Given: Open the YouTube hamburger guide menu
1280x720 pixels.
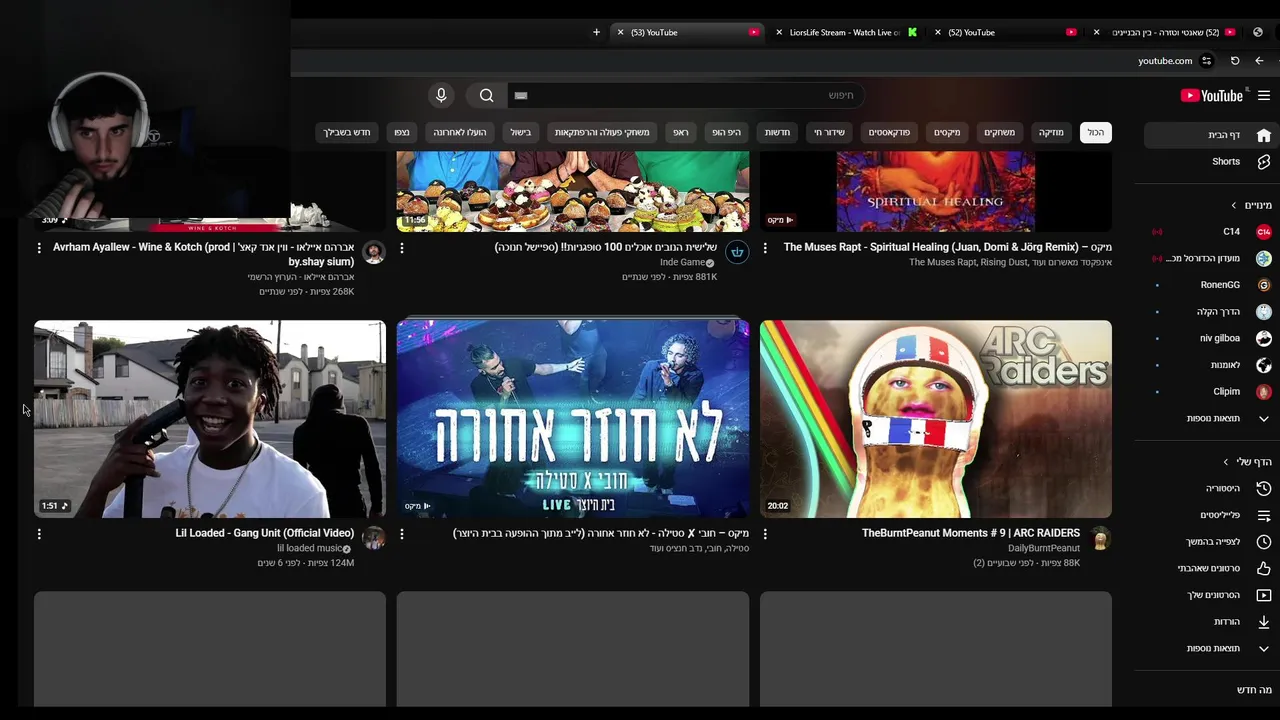Looking at the screenshot, I should tap(1264, 96).
